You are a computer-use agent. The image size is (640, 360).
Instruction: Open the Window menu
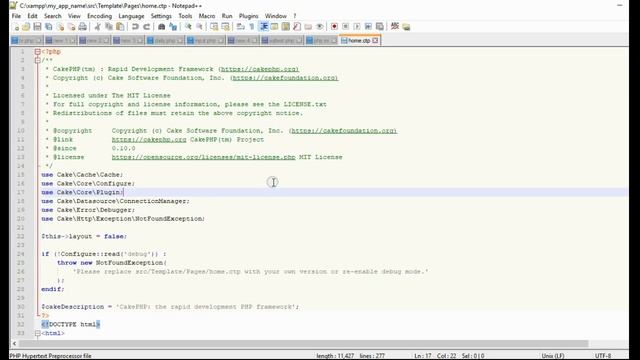[x=276, y=16]
